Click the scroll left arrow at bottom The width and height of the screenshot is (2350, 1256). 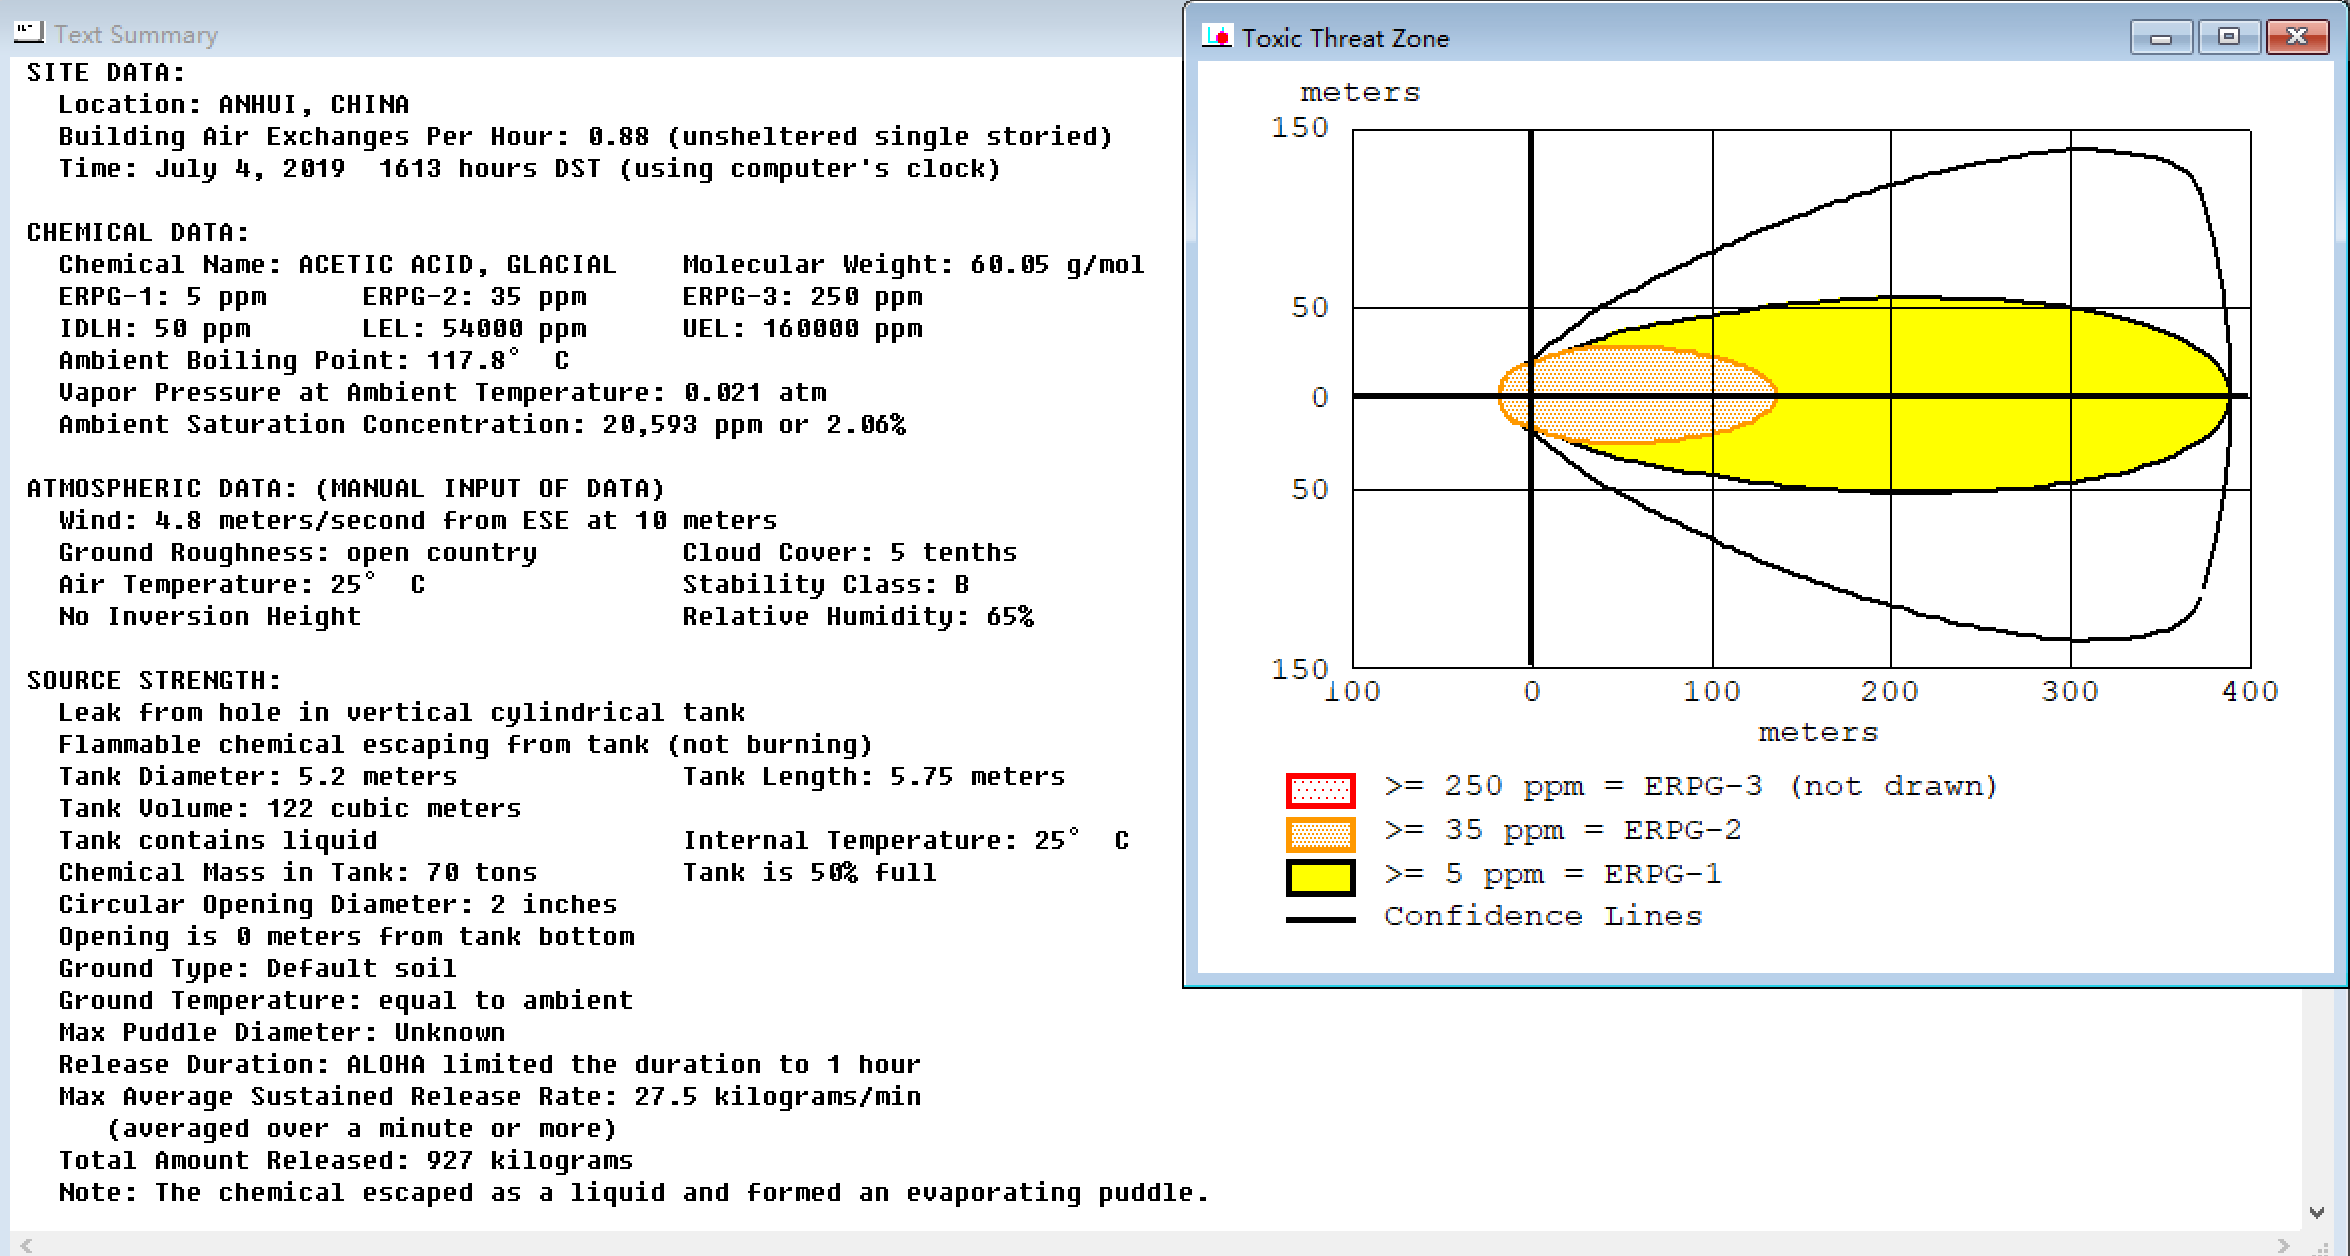[x=27, y=1245]
